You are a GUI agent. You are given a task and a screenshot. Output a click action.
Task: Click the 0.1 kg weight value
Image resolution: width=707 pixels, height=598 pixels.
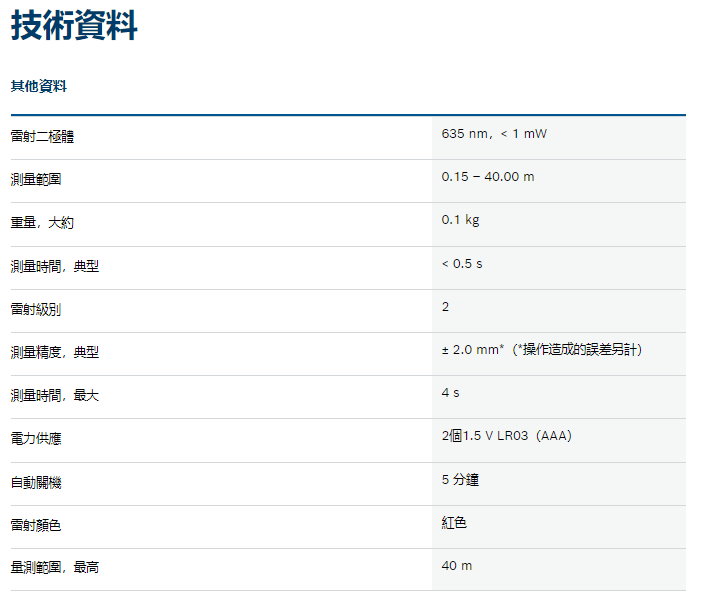click(x=460, y=220)
